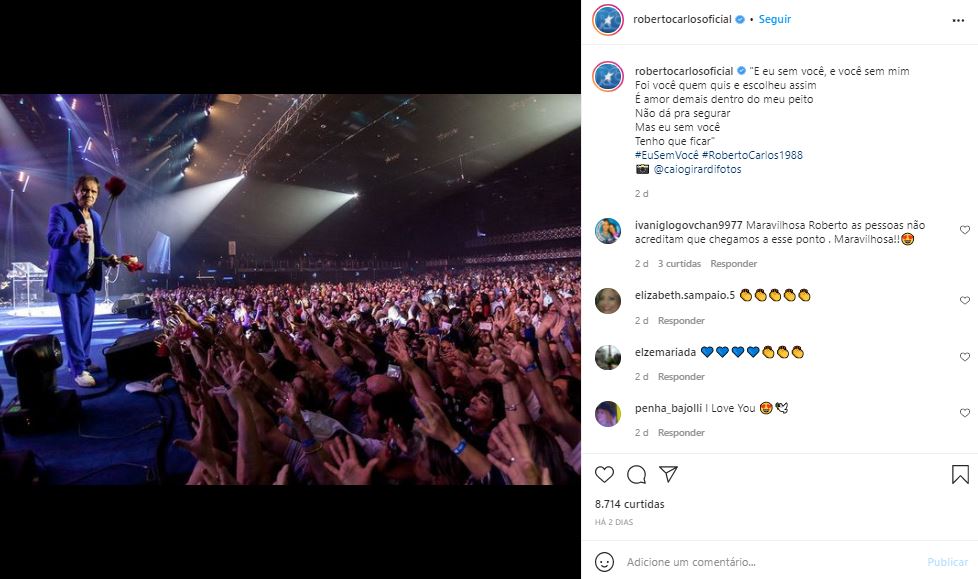Share post with paper plane icon
The height and width of the screenshot is (579, 978).
tap(668, 474)
